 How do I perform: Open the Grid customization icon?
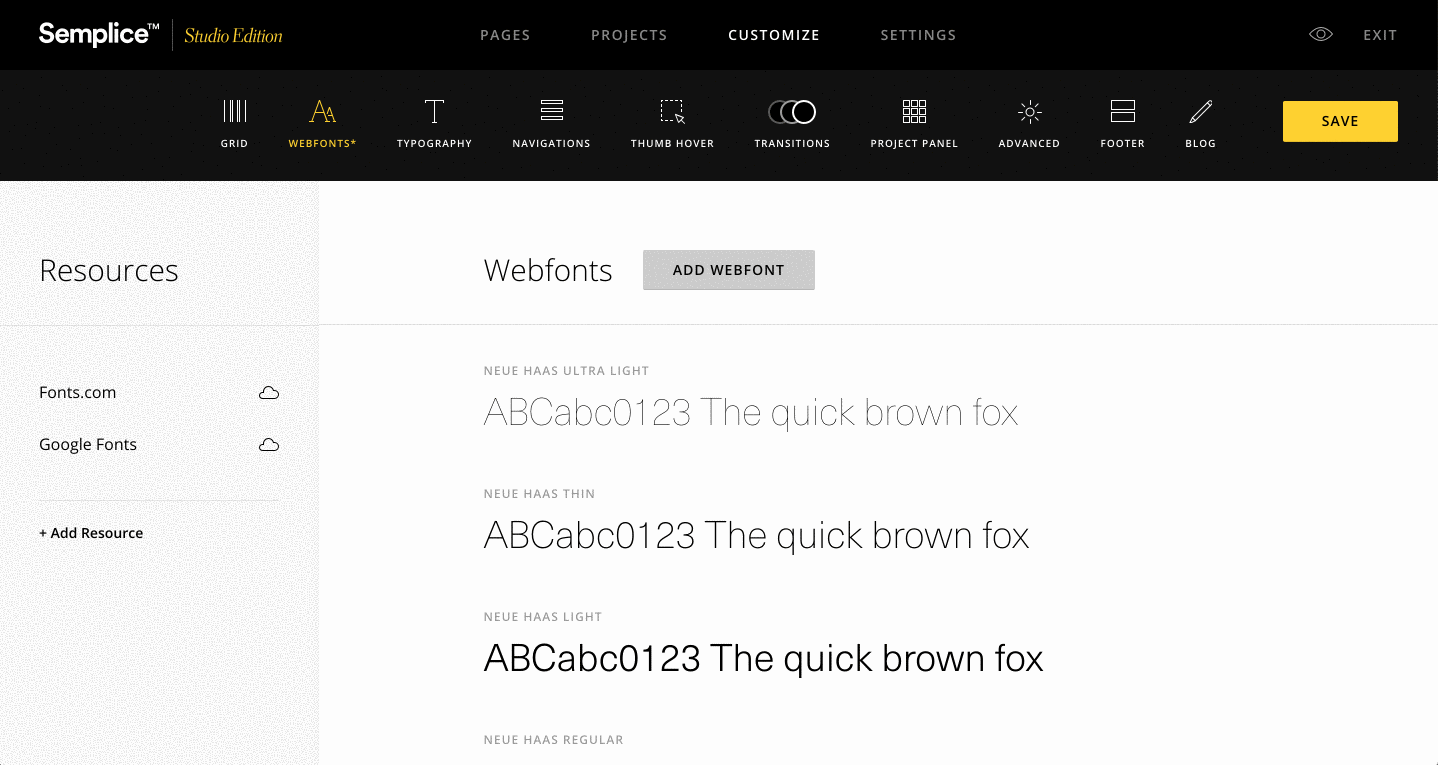coord(234,111)
